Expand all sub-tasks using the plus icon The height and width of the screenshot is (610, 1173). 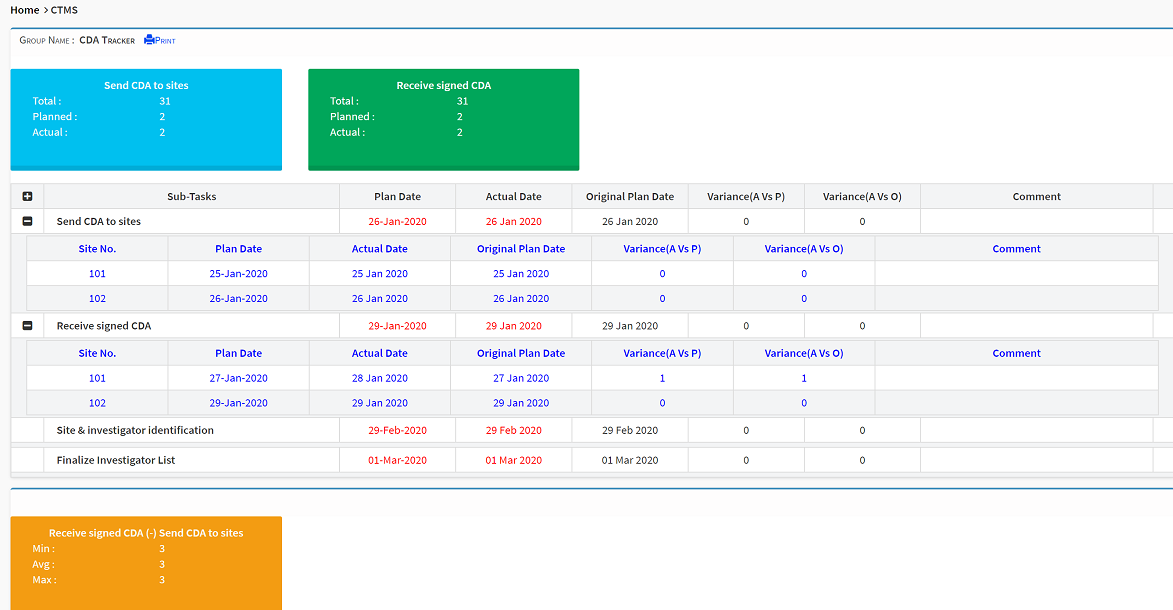(25, 196)
